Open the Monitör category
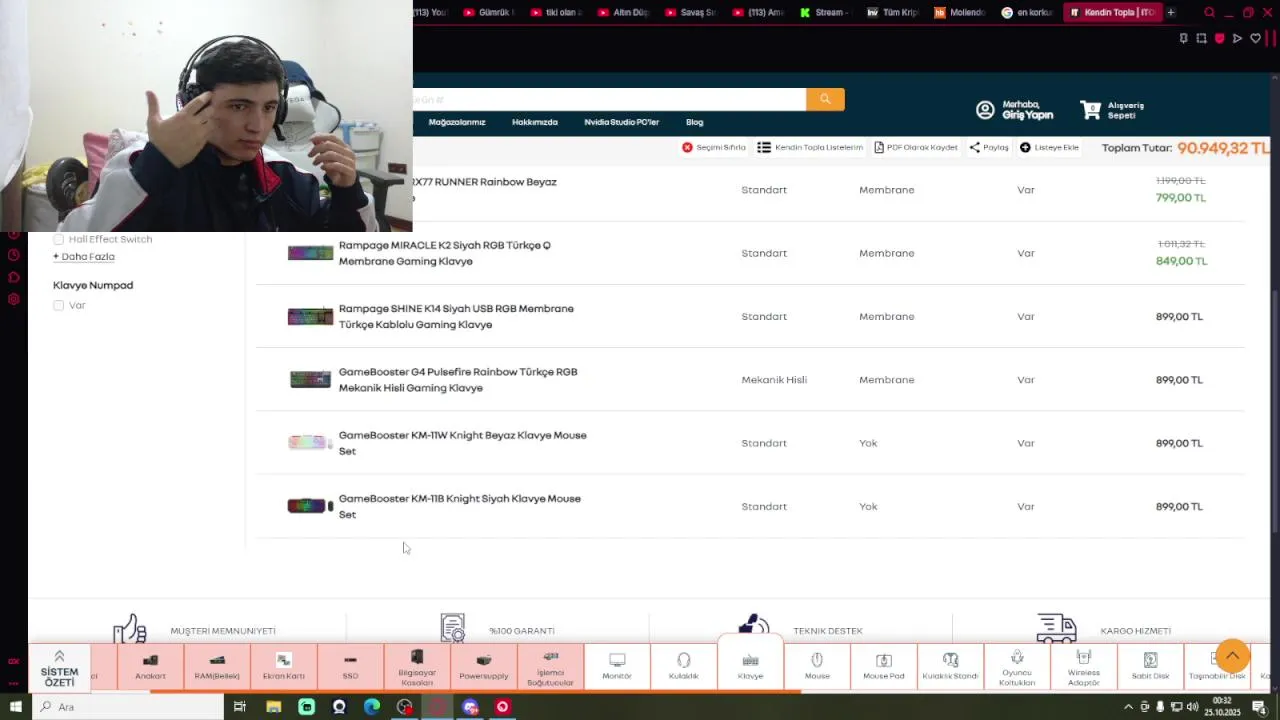This screenshot has height=720, width=1280. click(617, 667)
